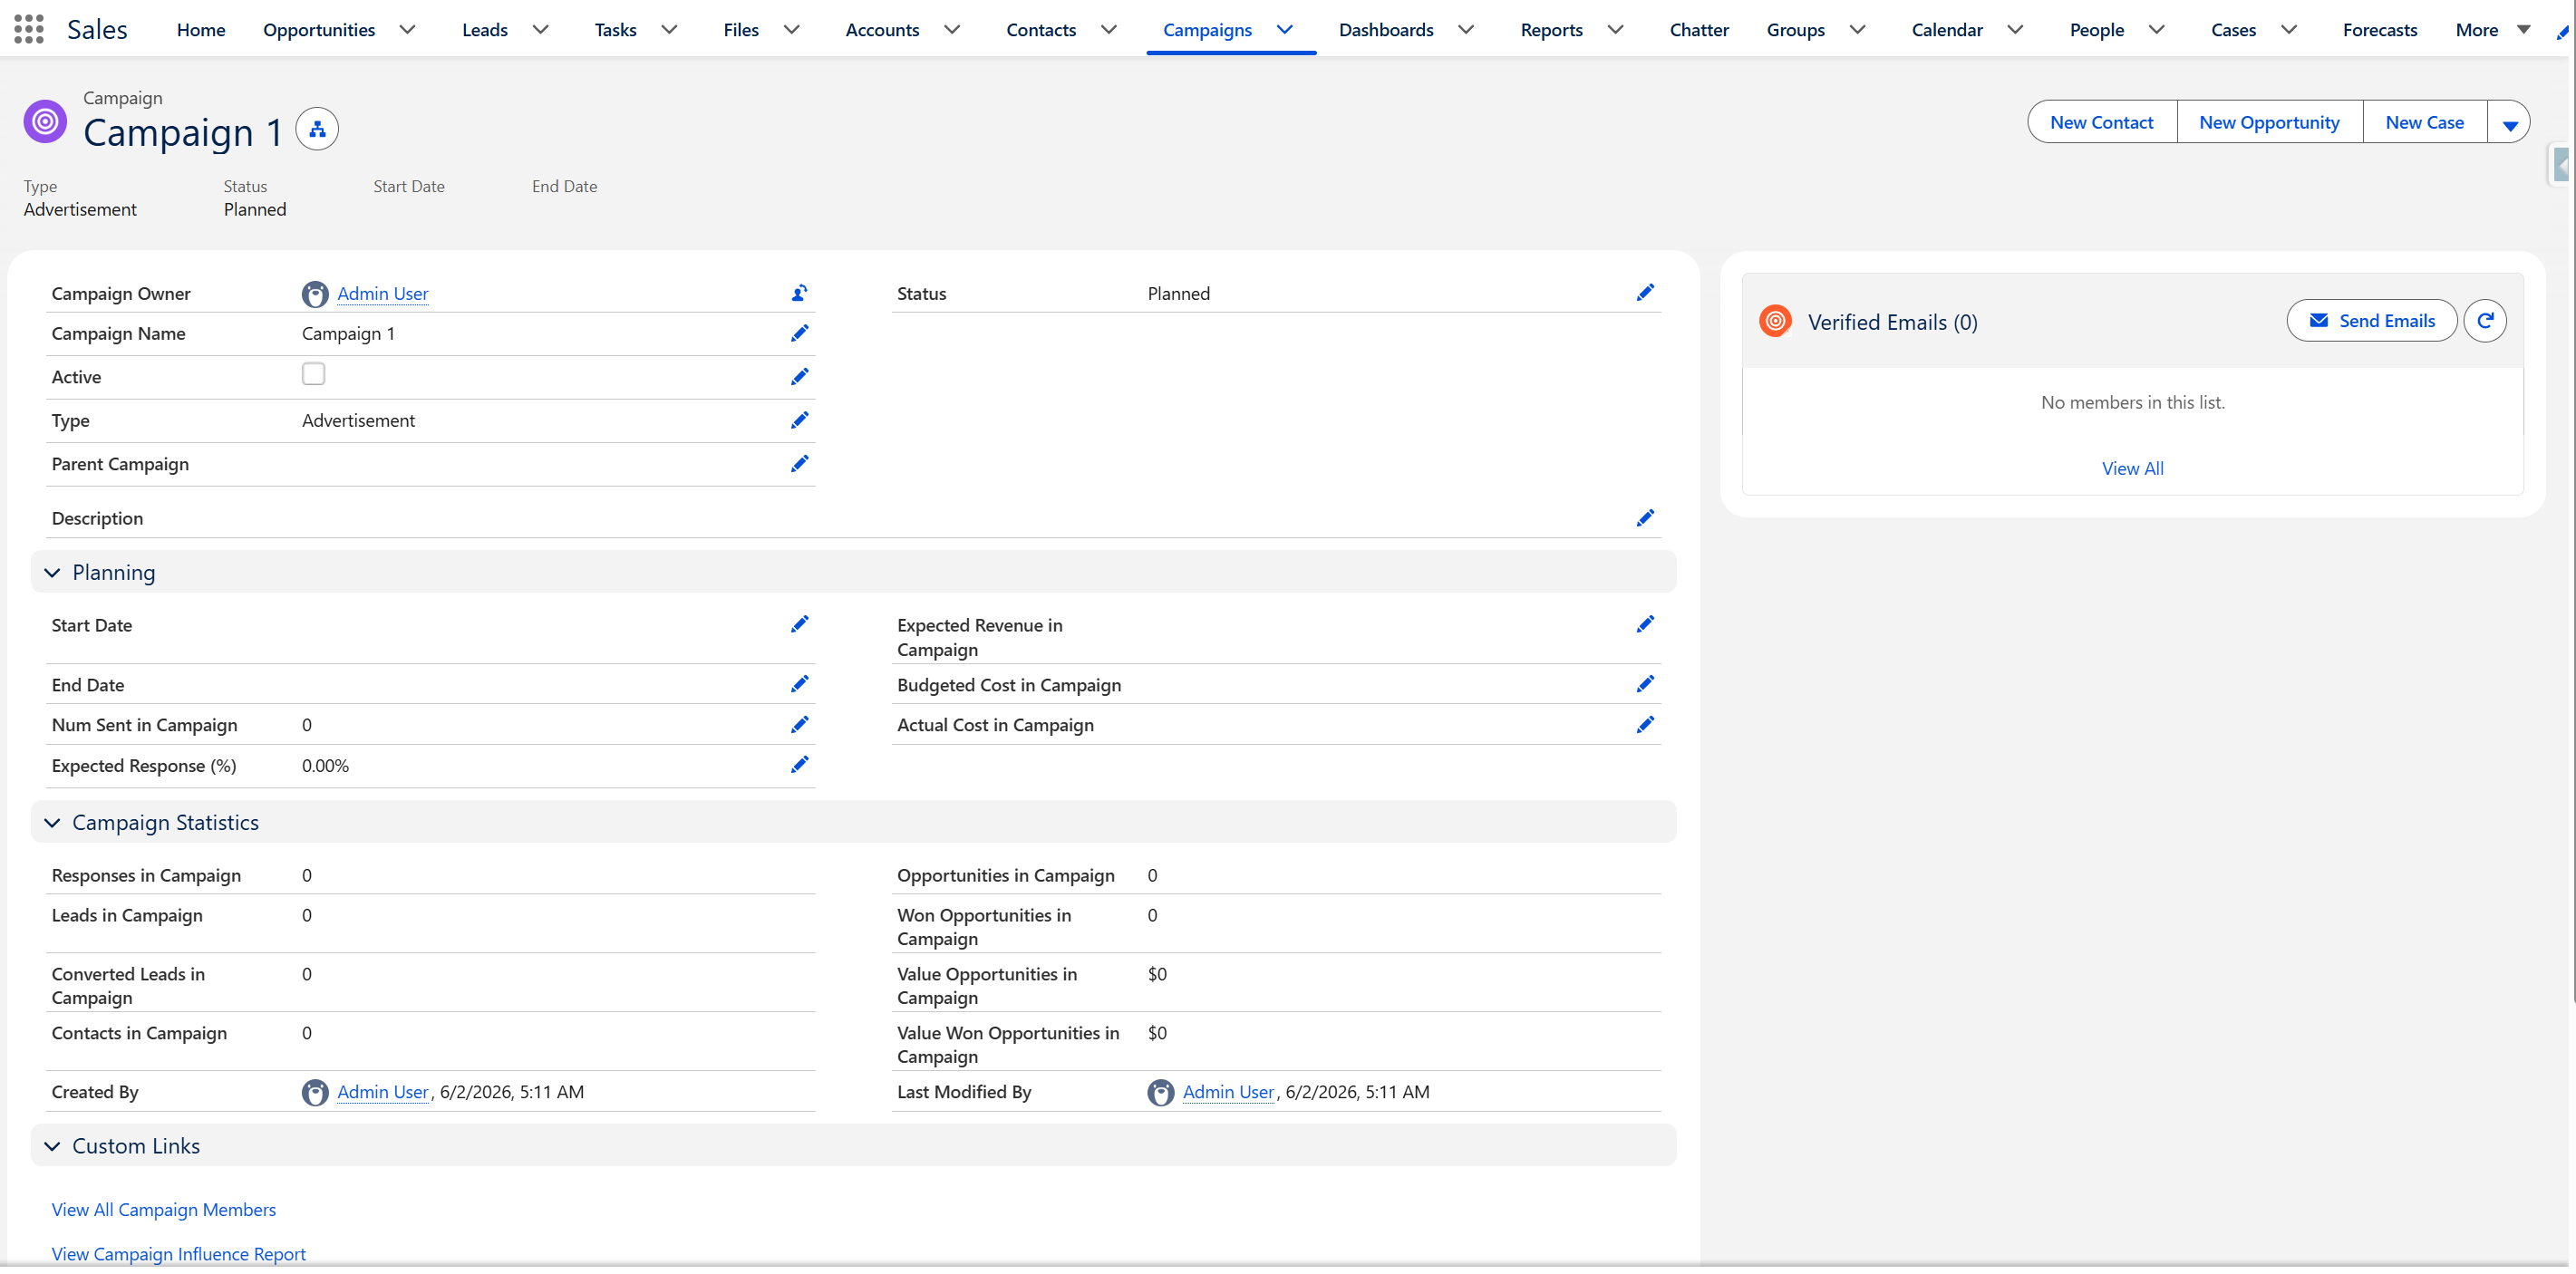
Task: Refresh the Verified Emails list
Action: pos(2485,321)
